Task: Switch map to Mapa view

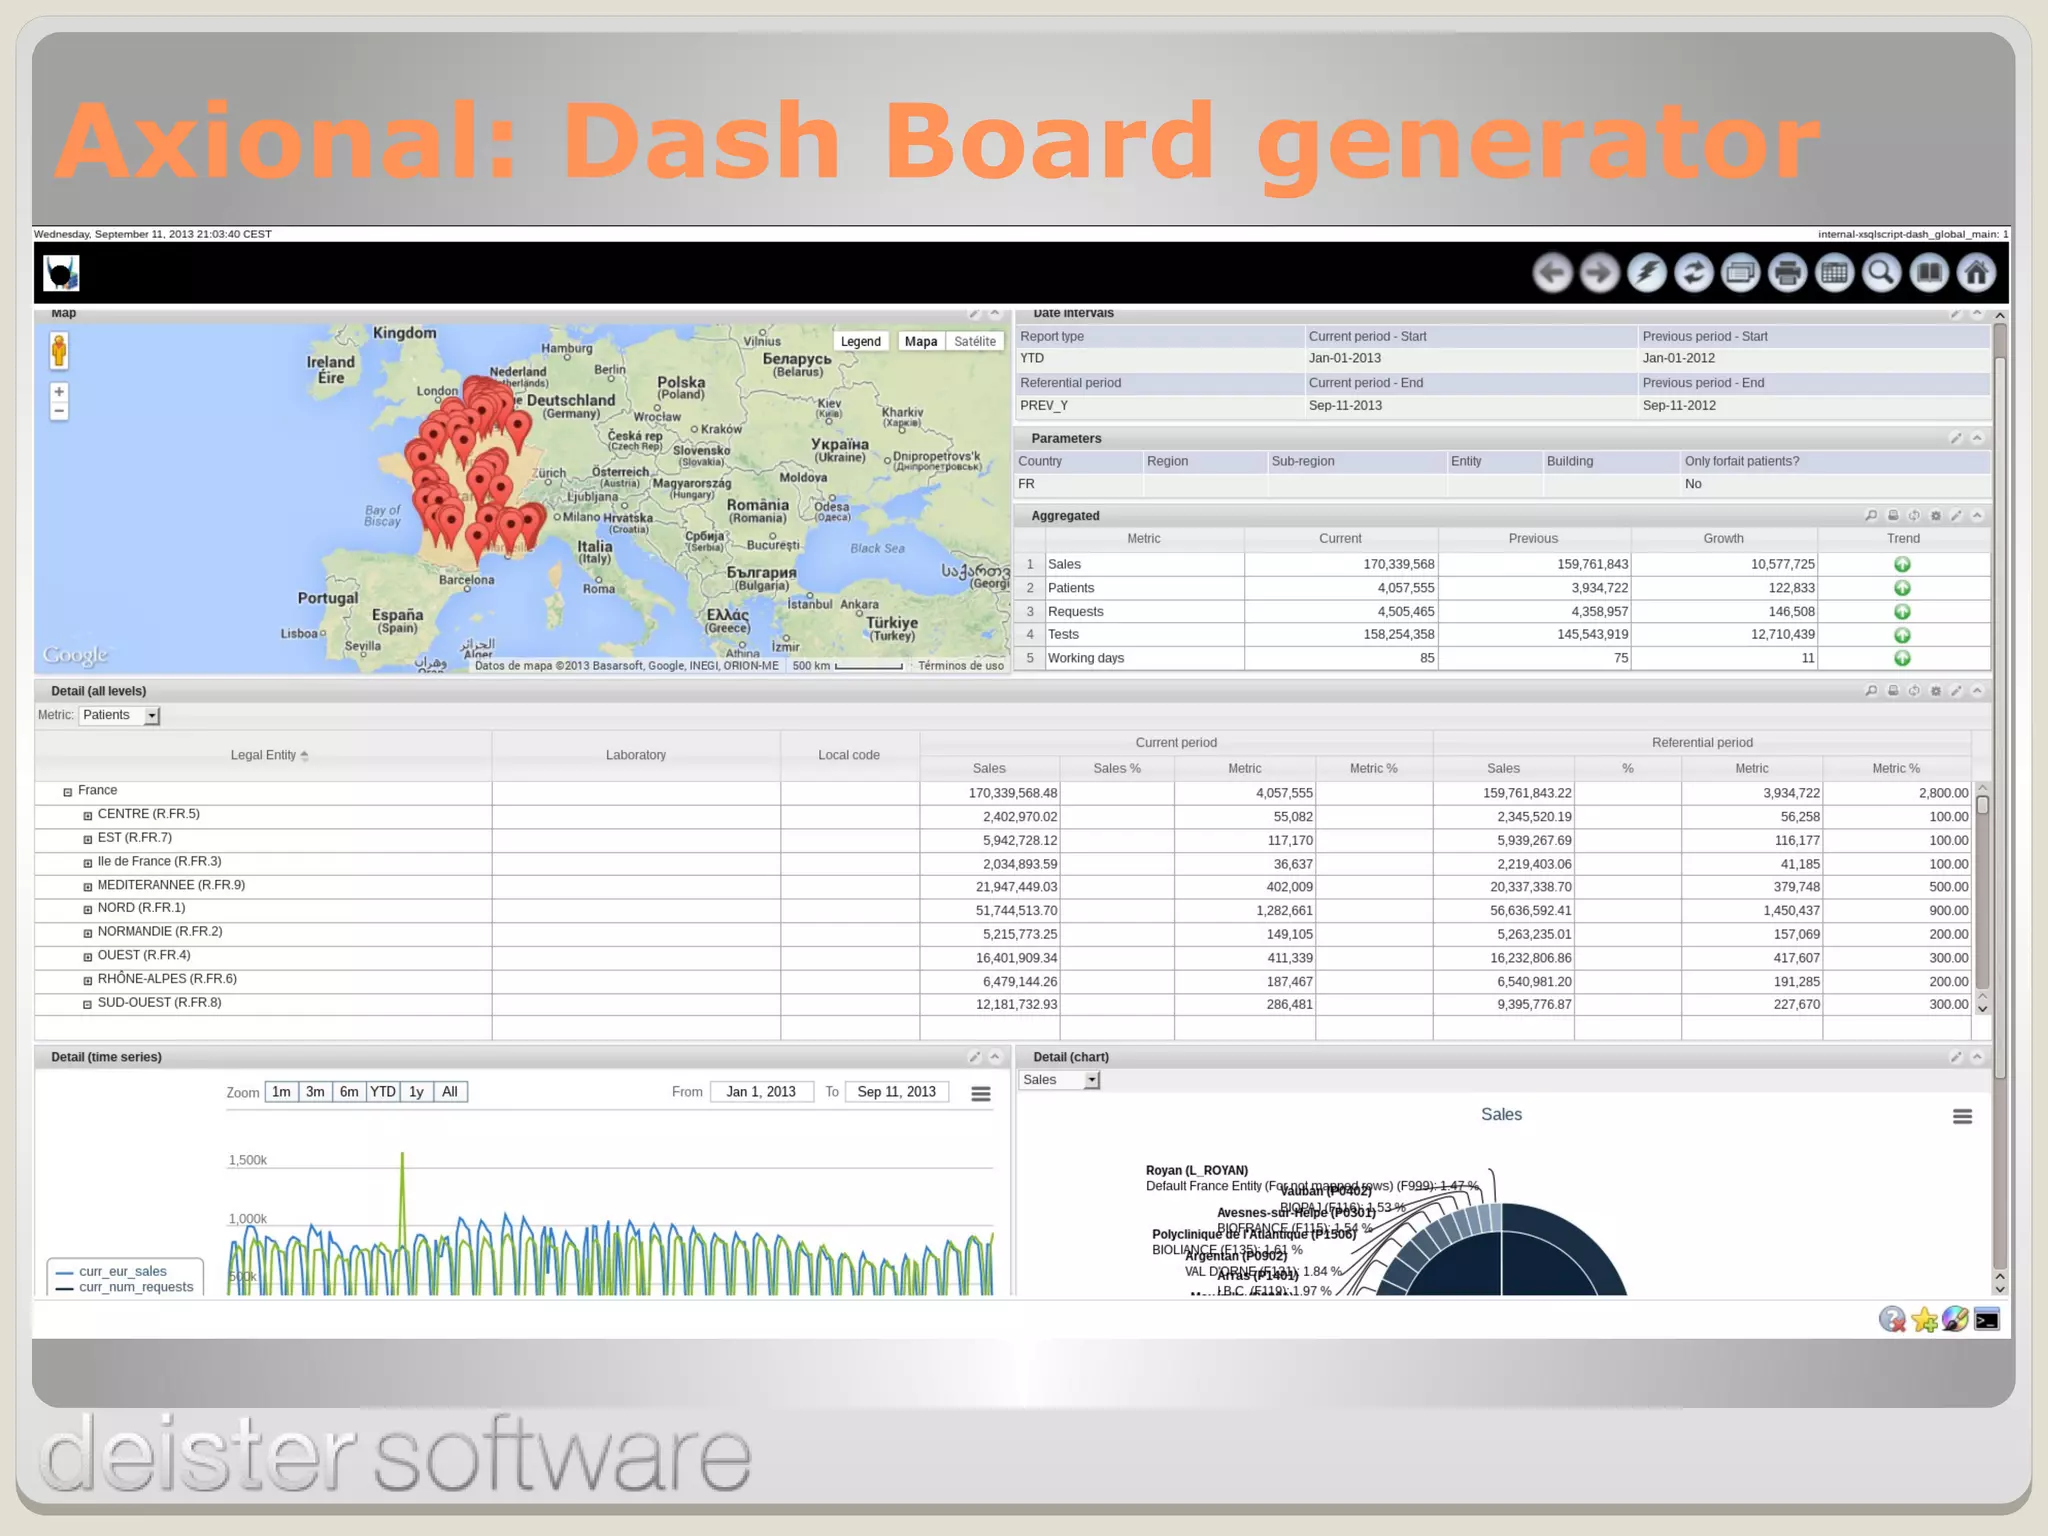Action: click(x=921, y=341)
